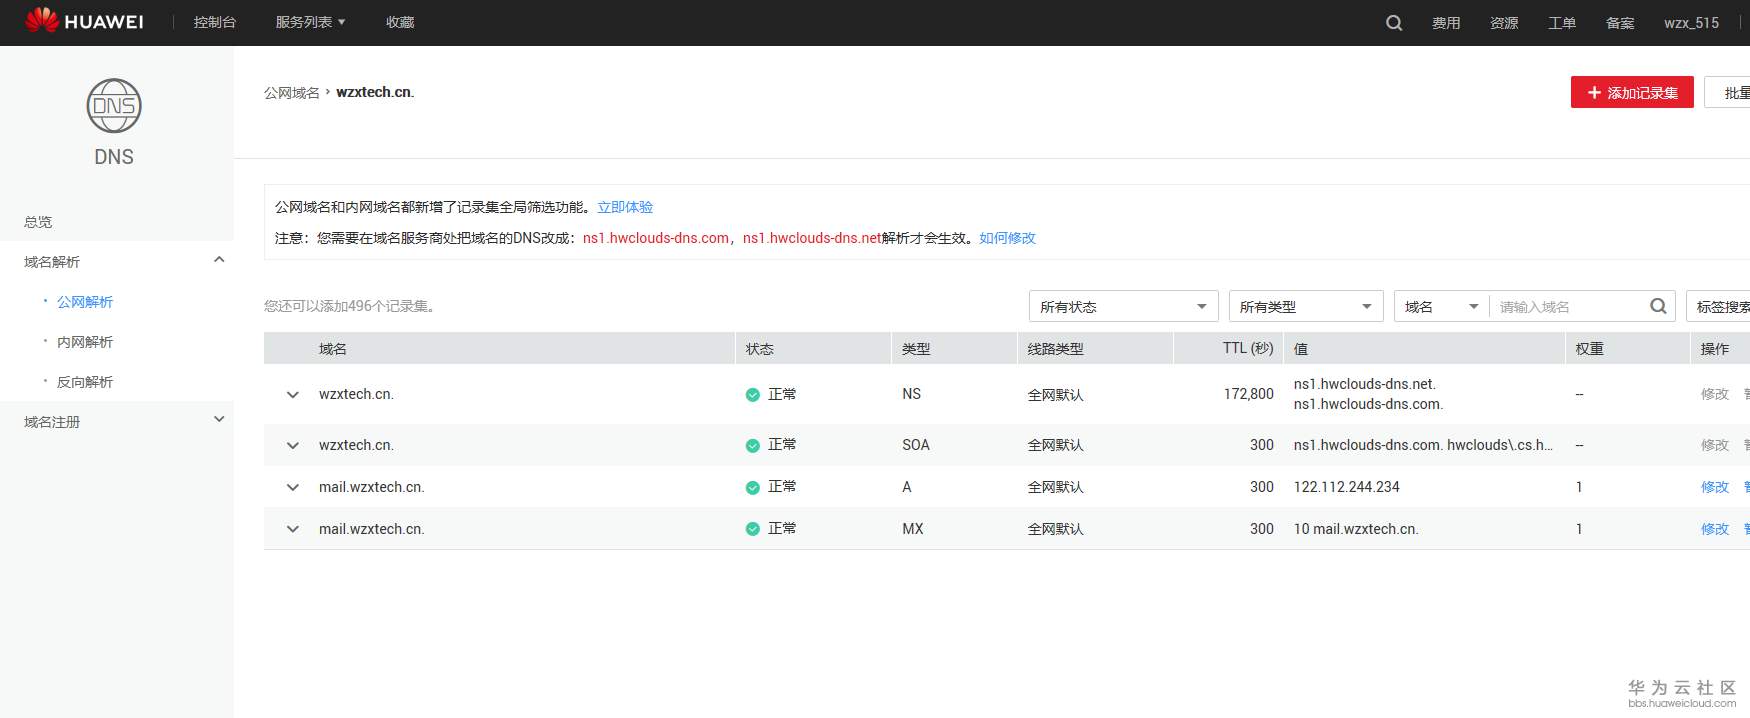Click ns1.hwclouds-dns.net. value in NS row
1750x718 pixels.
click(1364, 384)
